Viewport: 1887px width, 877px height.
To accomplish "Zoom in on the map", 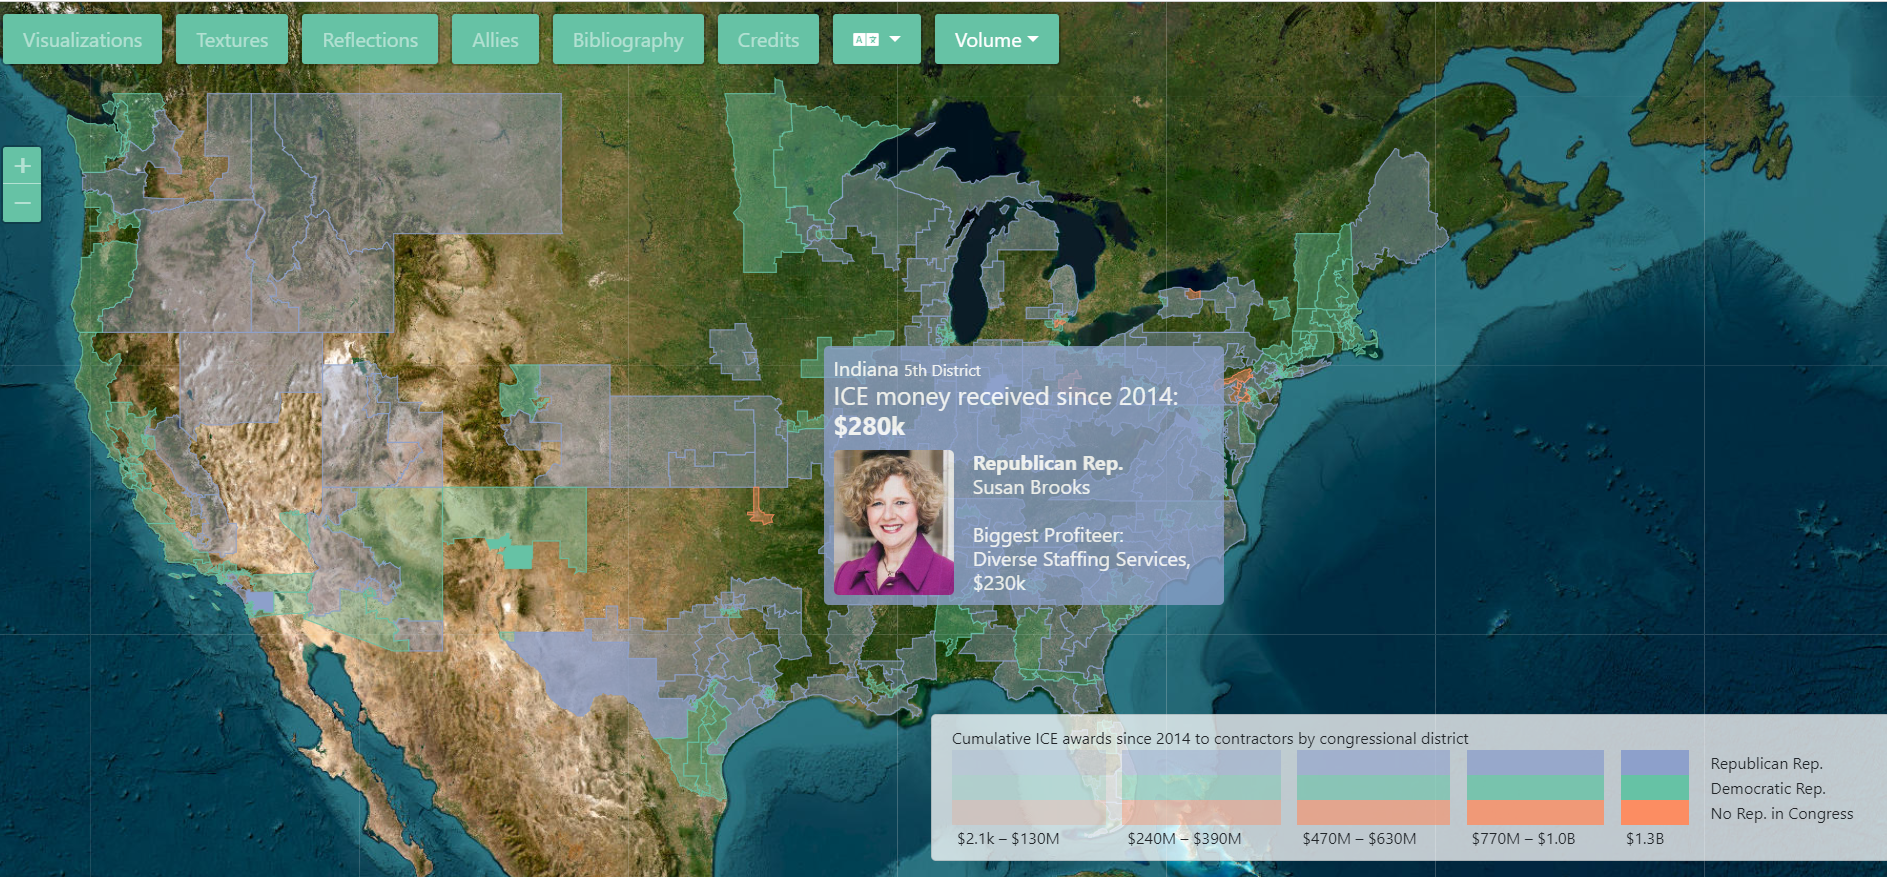I will coord(22,166).
